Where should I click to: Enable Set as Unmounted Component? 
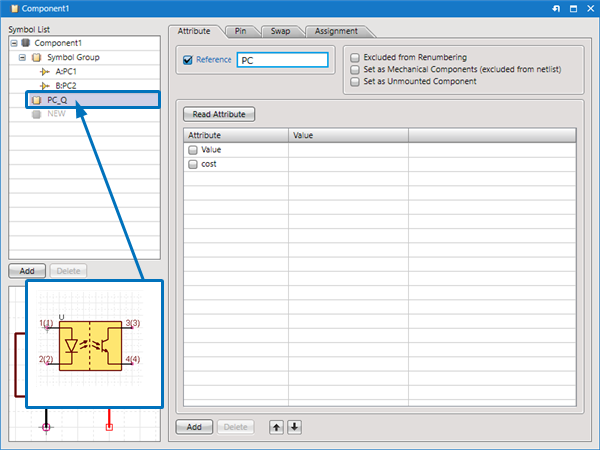(355, 82)
